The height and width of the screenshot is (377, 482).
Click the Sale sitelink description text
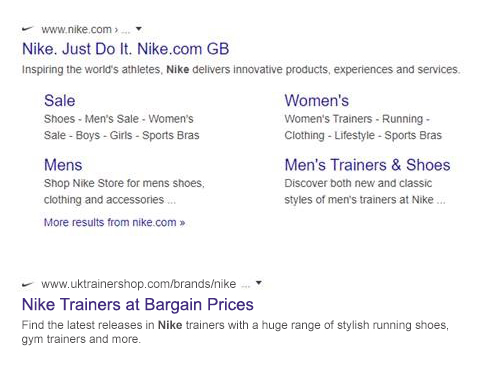[122, 127]
